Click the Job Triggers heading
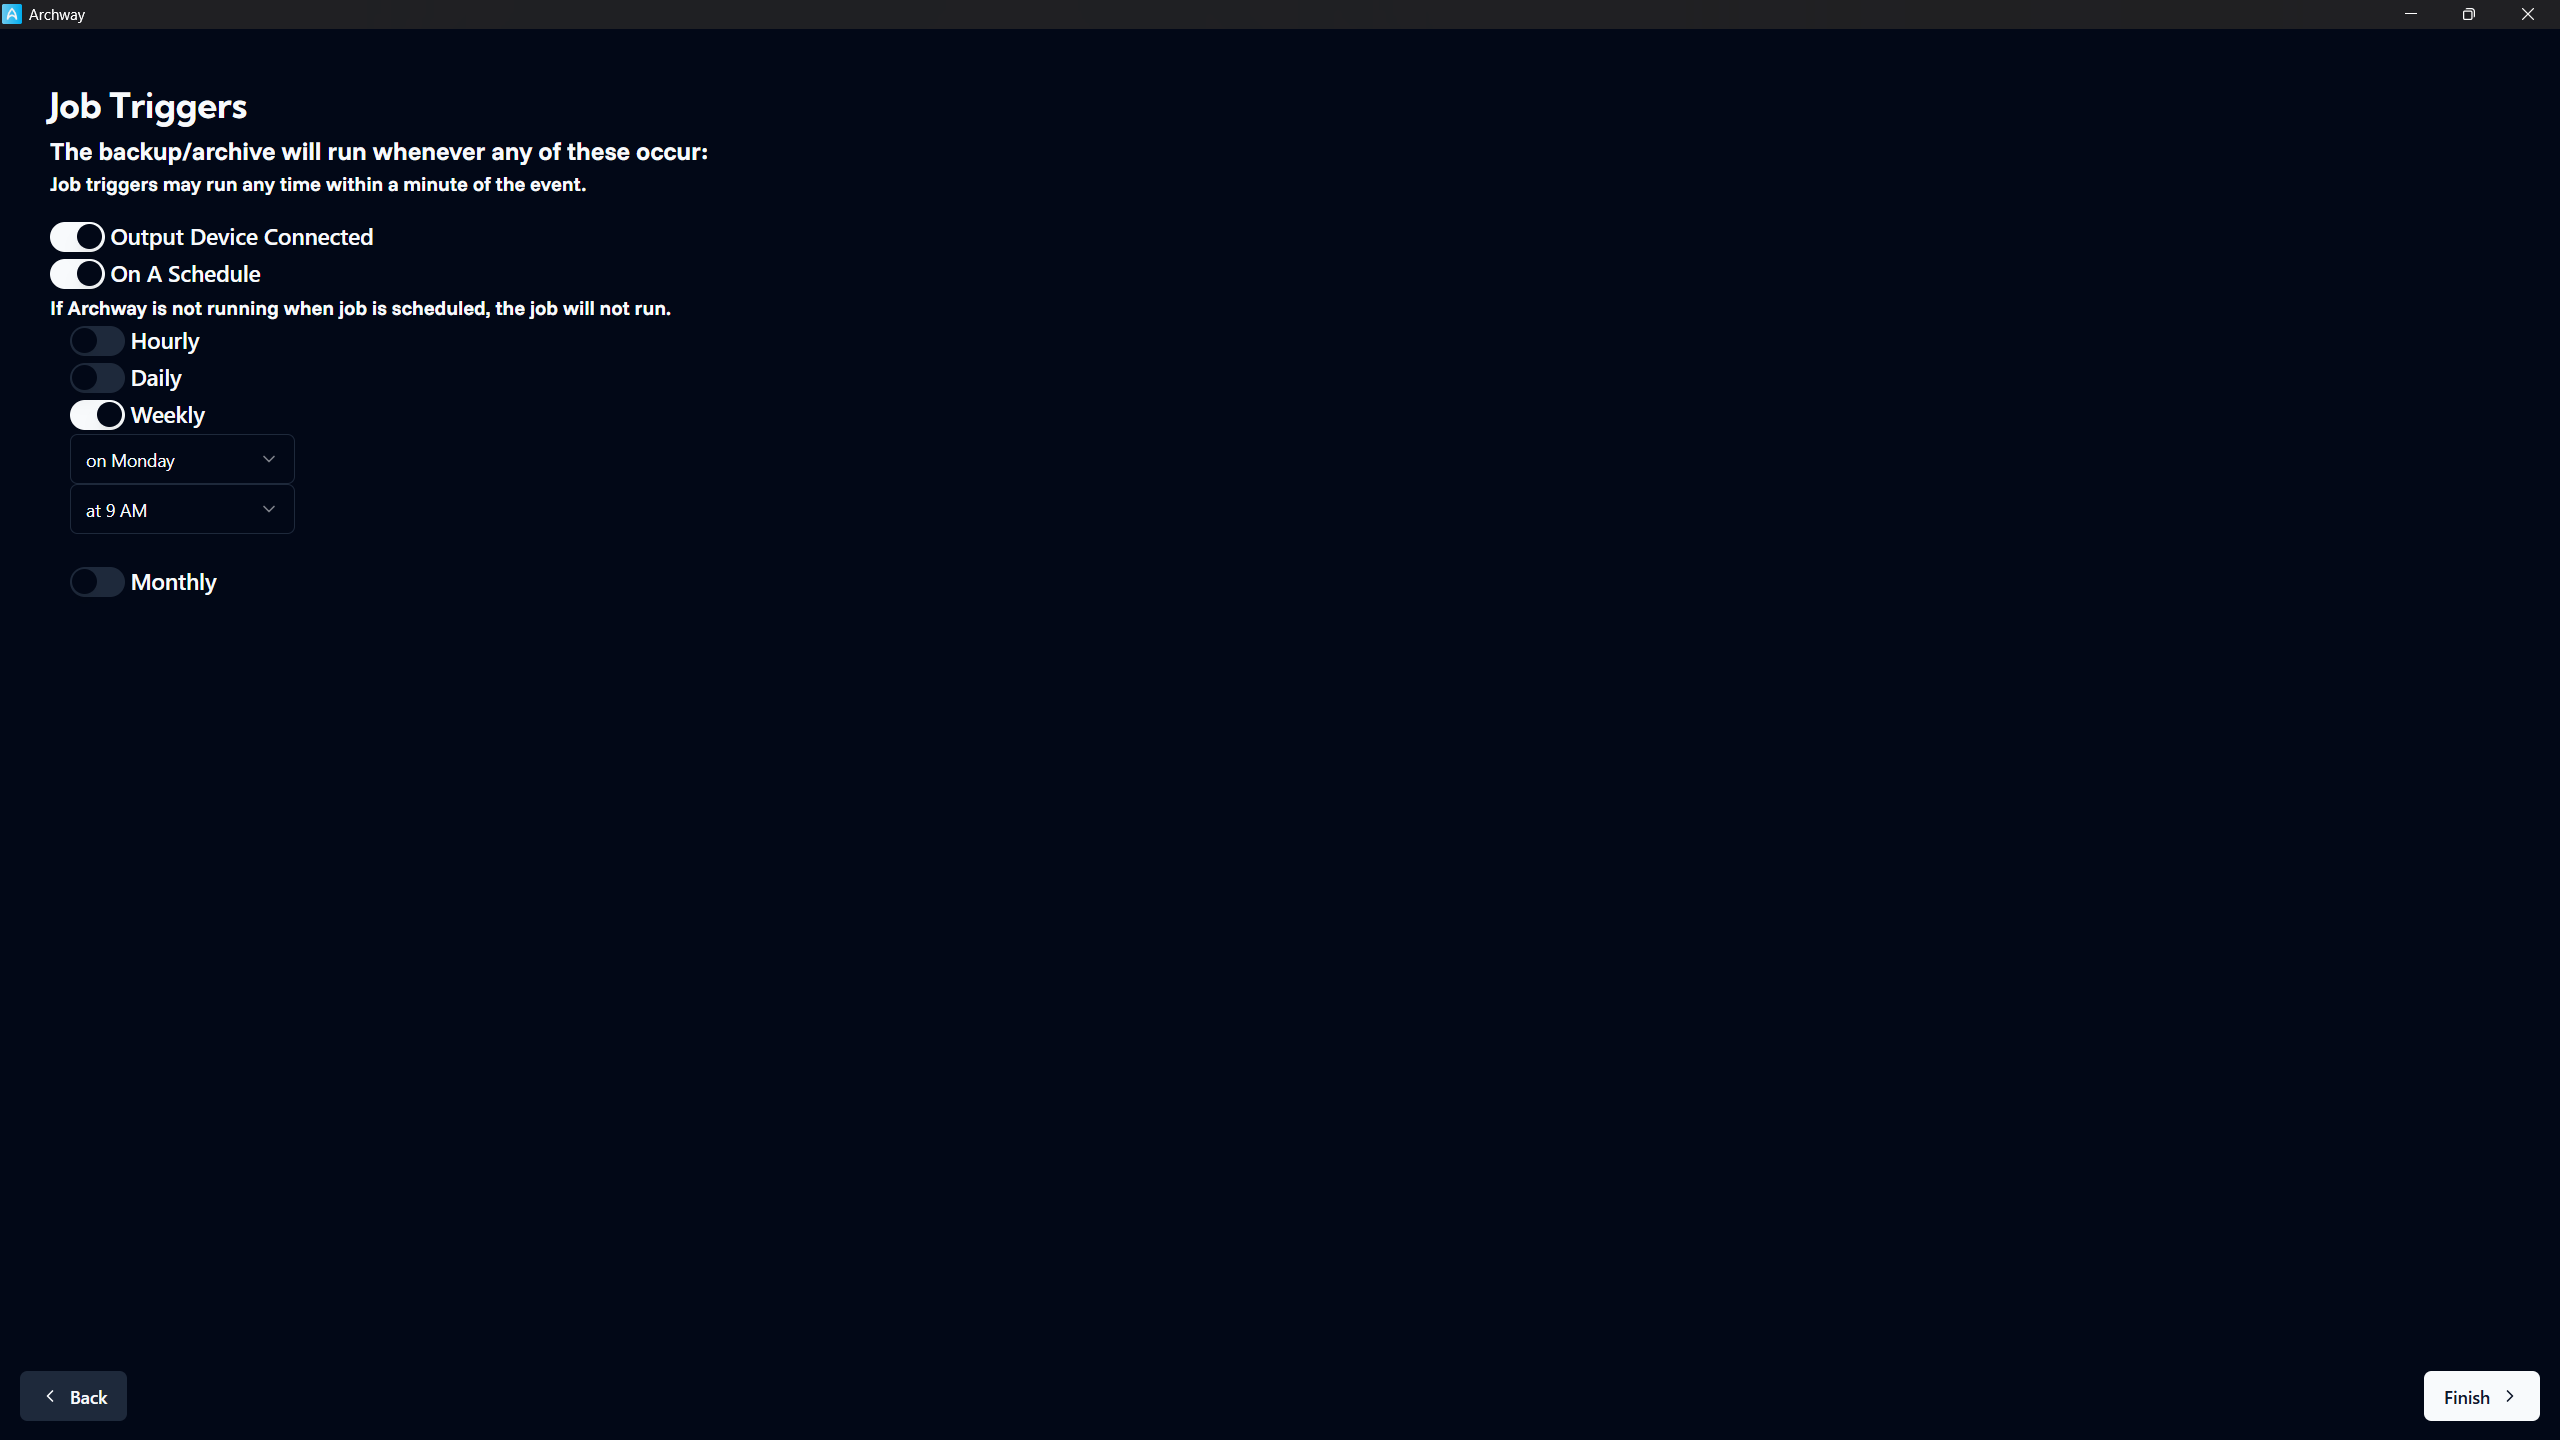The image size is (2560, 1440). pyautogui.click(x=148, y=106)
